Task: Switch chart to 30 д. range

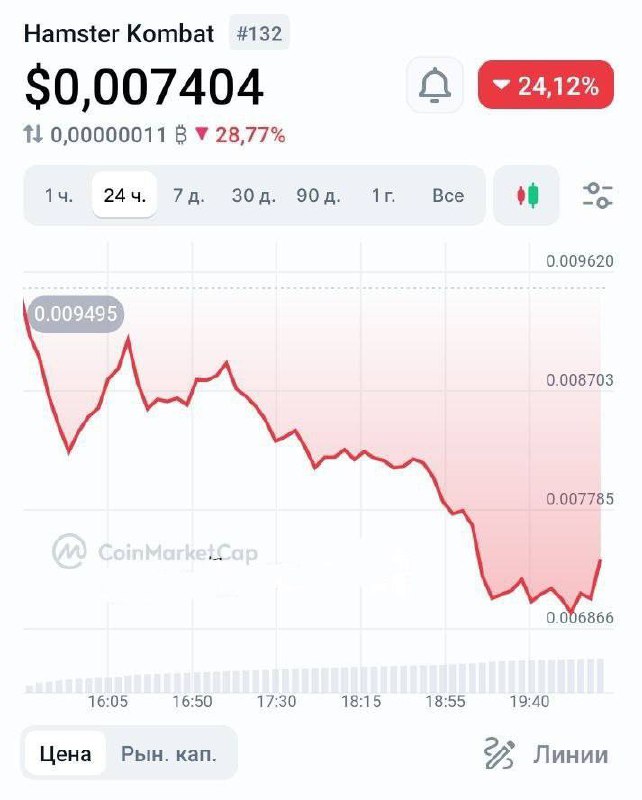Action: pyautogui.click(x=254, y=195)
